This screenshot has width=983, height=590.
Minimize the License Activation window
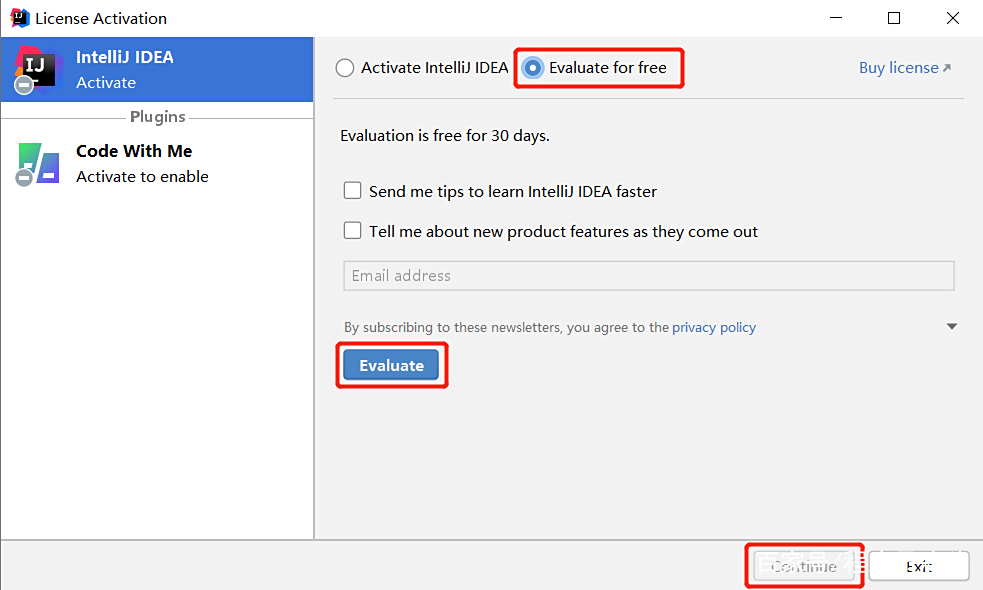[x=838, y=18]
